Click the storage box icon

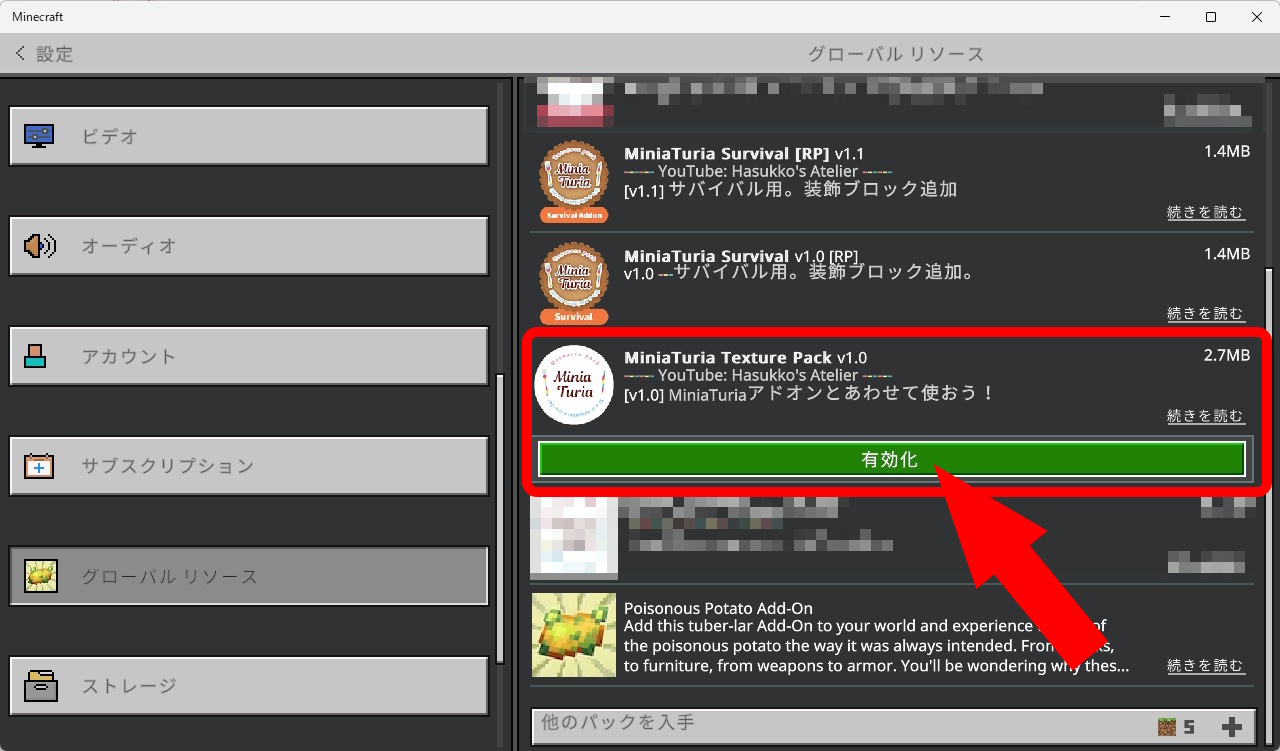click(40, 686)
